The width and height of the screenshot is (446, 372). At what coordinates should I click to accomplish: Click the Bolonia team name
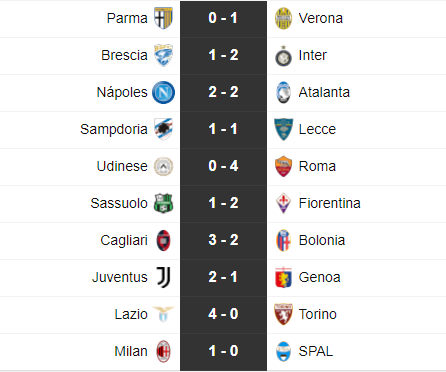click(322, 240)
